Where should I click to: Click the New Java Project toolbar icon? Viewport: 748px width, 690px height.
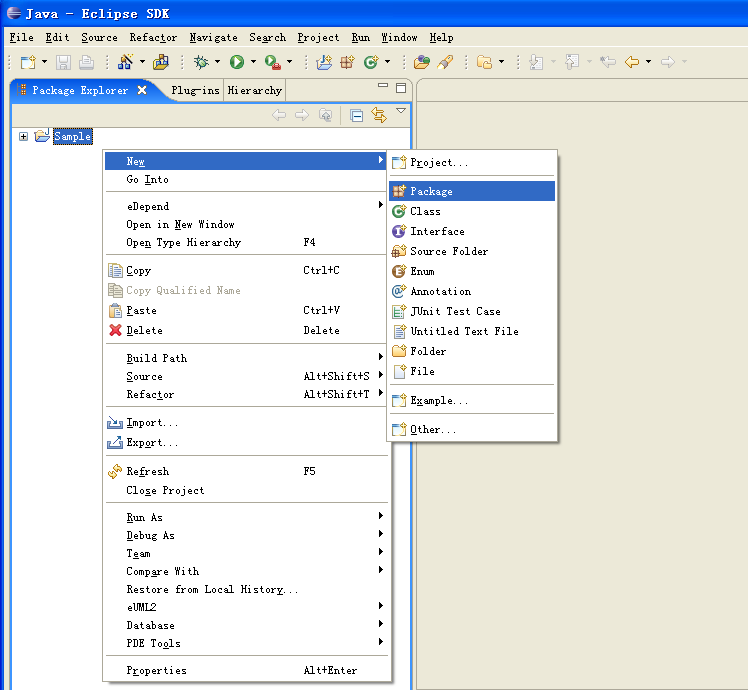[324, 62]
